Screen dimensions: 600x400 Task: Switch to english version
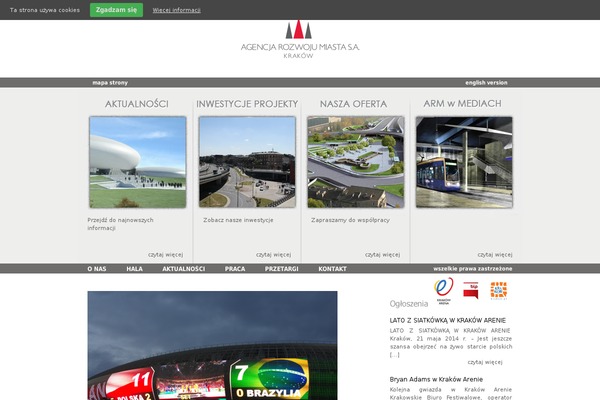click(x=486, y=83)
